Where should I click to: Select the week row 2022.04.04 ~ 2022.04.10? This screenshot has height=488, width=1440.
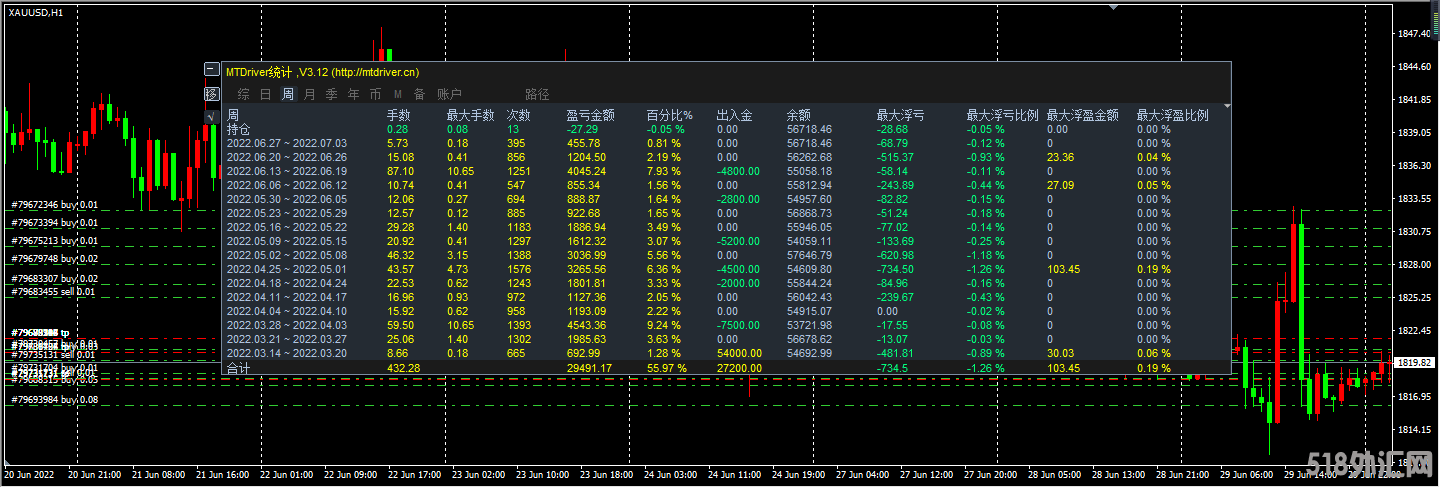[x=725, y=311]
